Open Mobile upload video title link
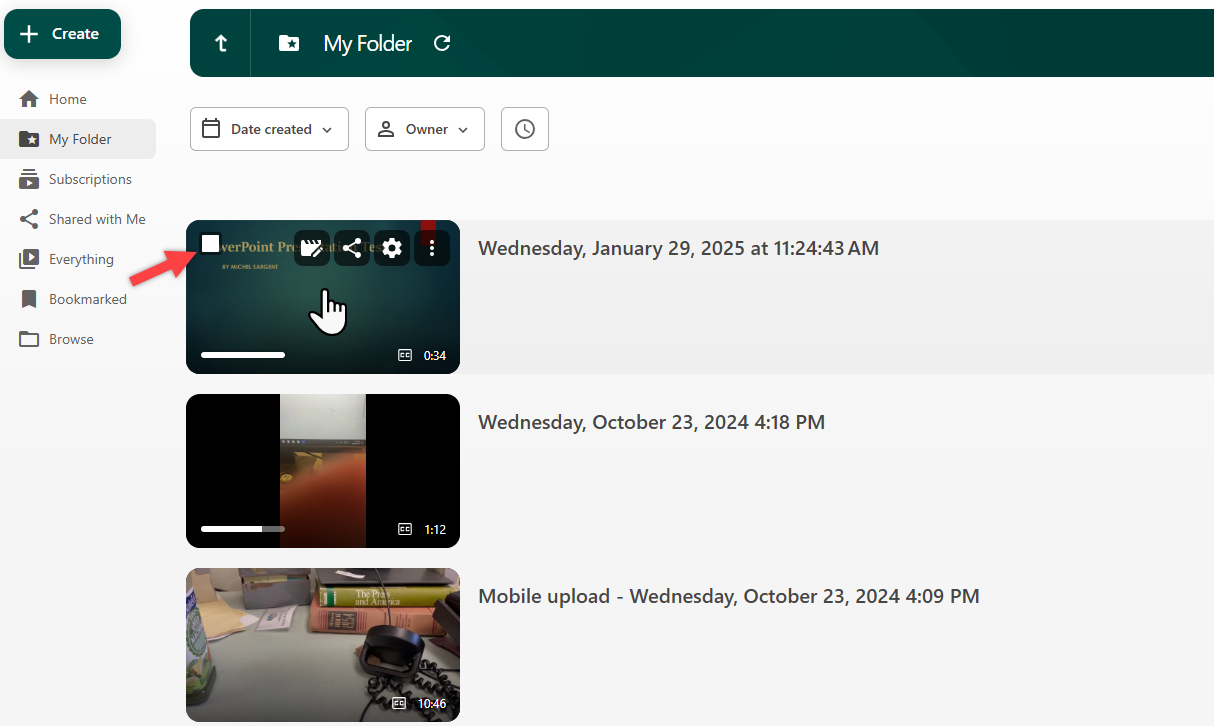 point(728,596)
